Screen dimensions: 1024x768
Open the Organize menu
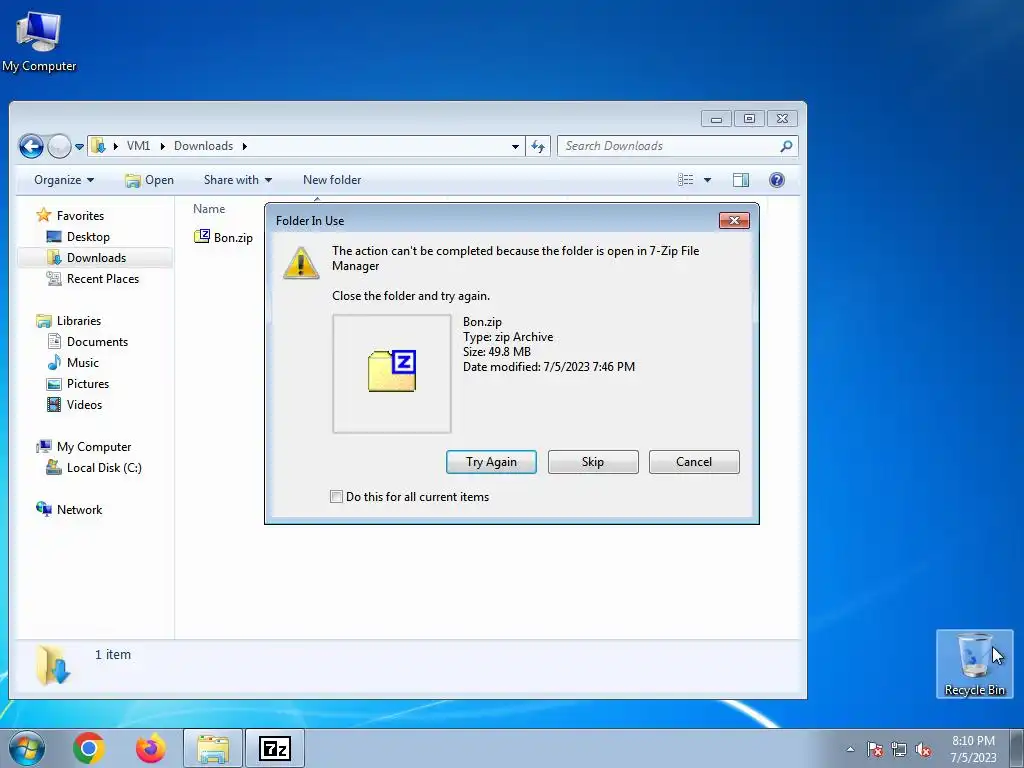[64, 180]
